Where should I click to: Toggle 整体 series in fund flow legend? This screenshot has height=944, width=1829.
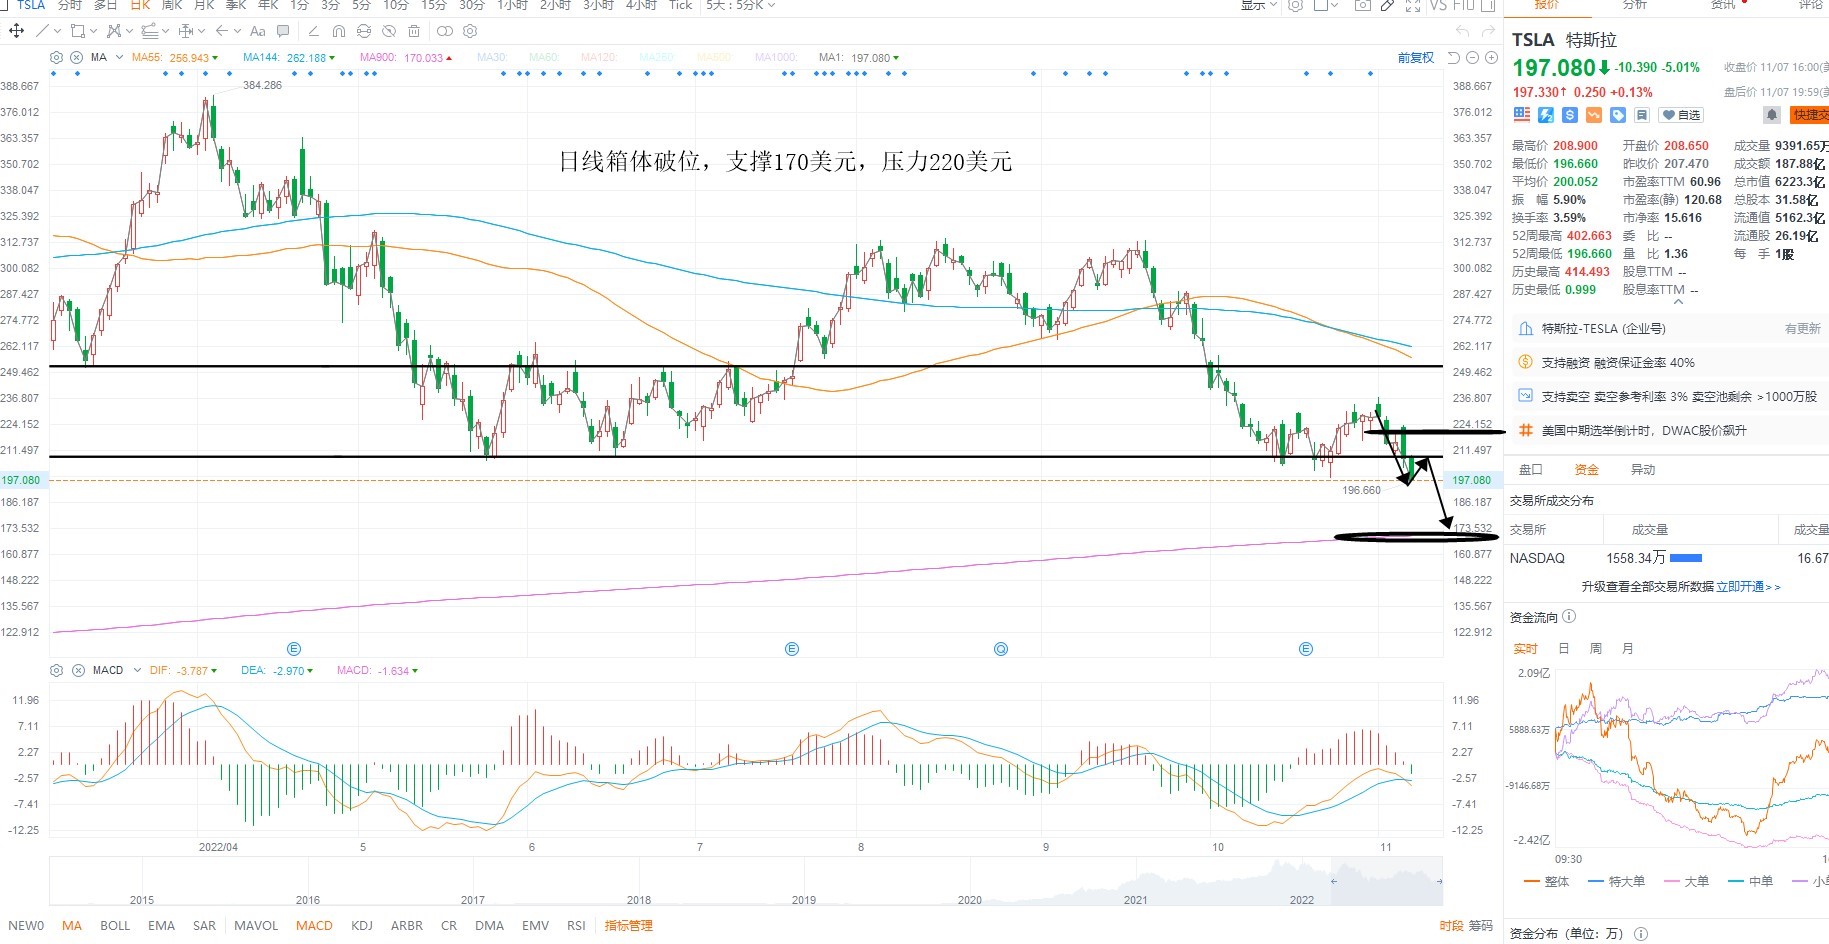tap(1546, 881)
